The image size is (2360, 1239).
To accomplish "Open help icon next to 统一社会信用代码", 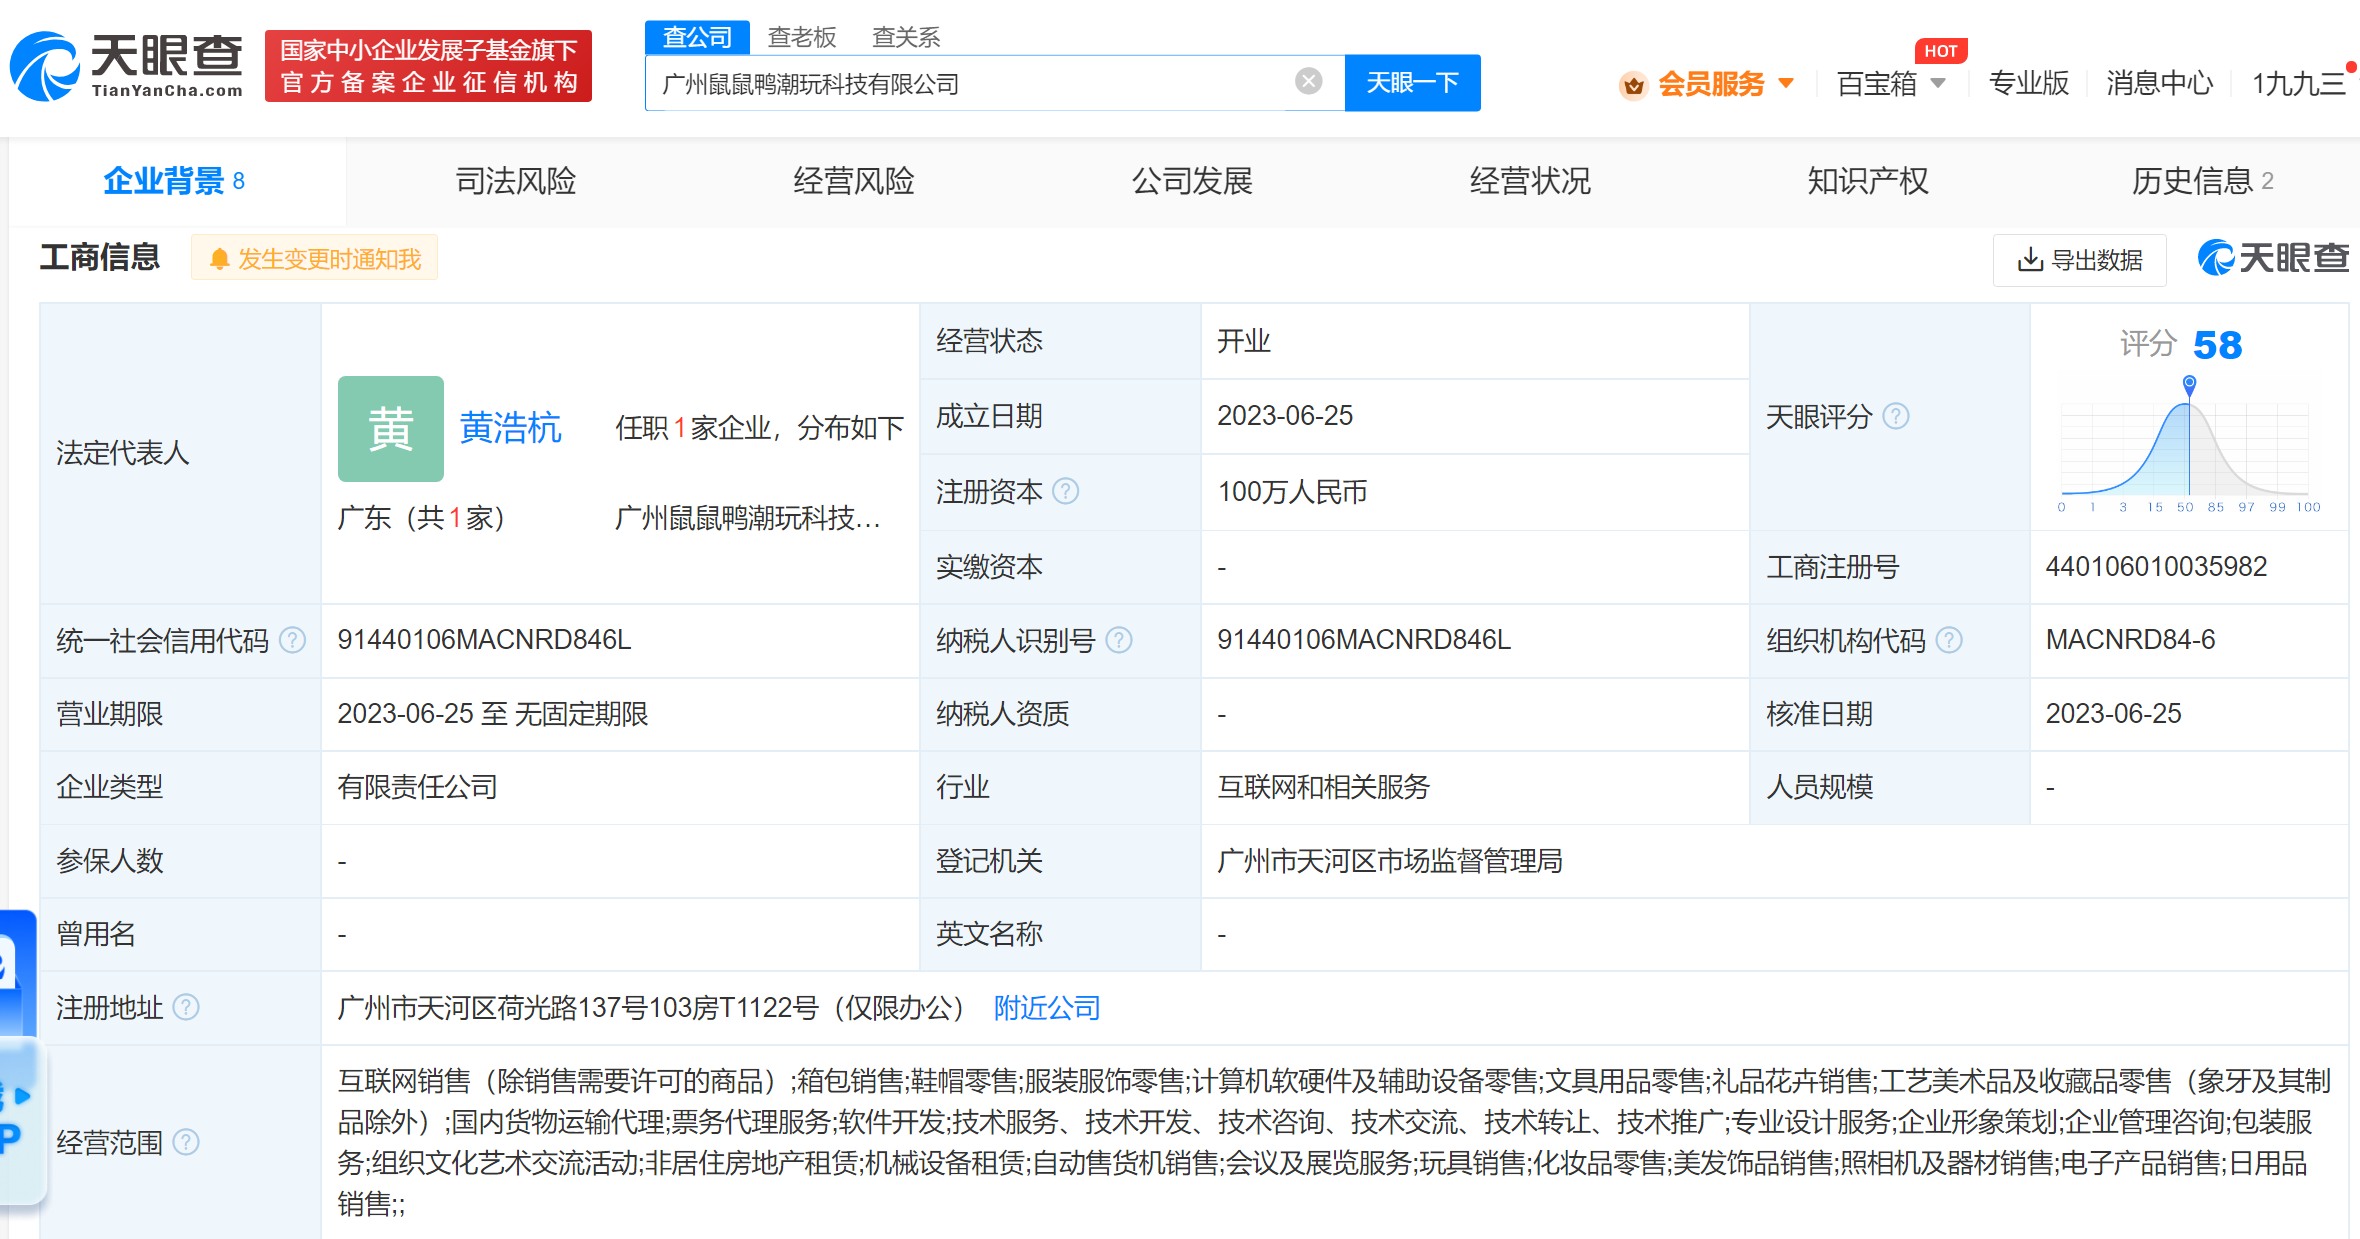I will (x=292, y=640).
